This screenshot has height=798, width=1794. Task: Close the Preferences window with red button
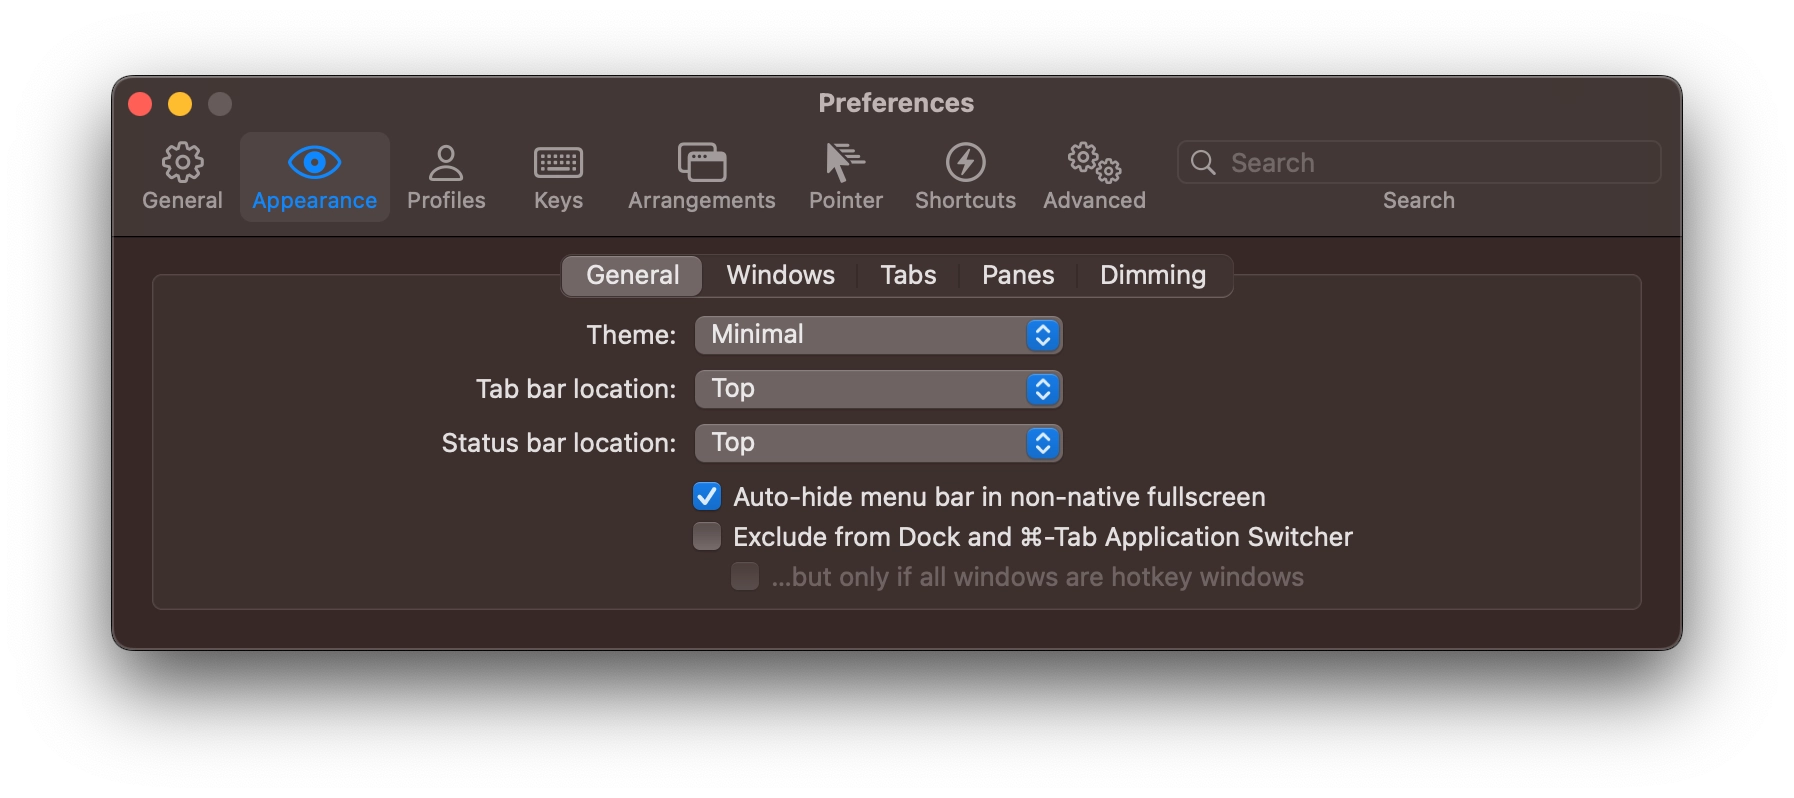[x=140, y=104]
